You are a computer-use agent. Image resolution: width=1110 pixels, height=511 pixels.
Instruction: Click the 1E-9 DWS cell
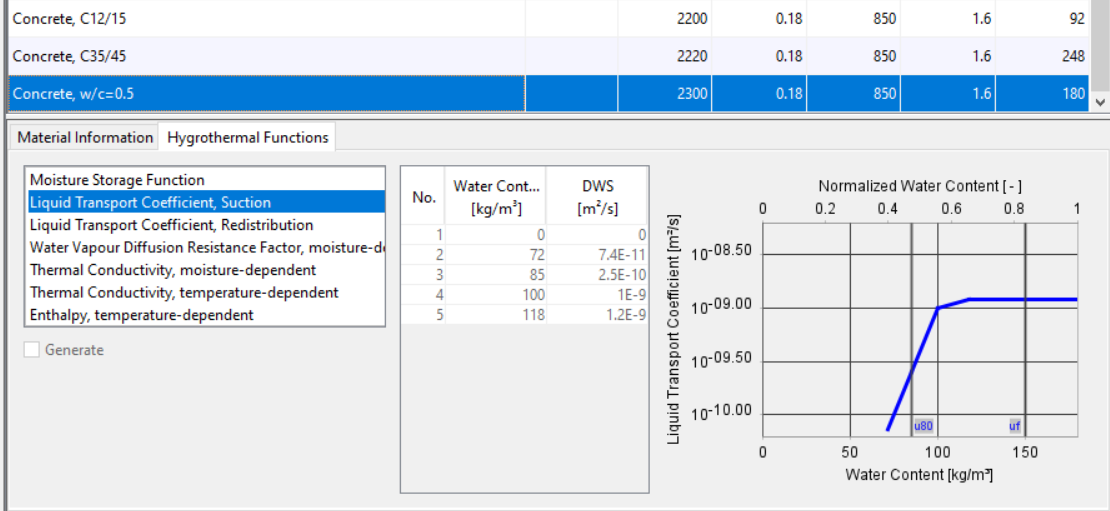pos(596,294)
